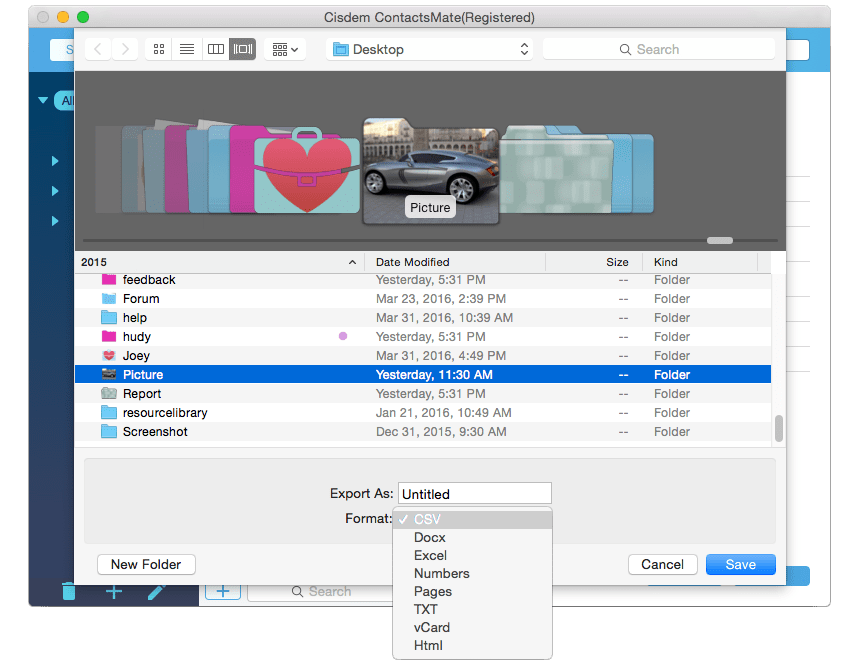Select the help folder row
Screen dimensions: 857x670
pos(423,318)
